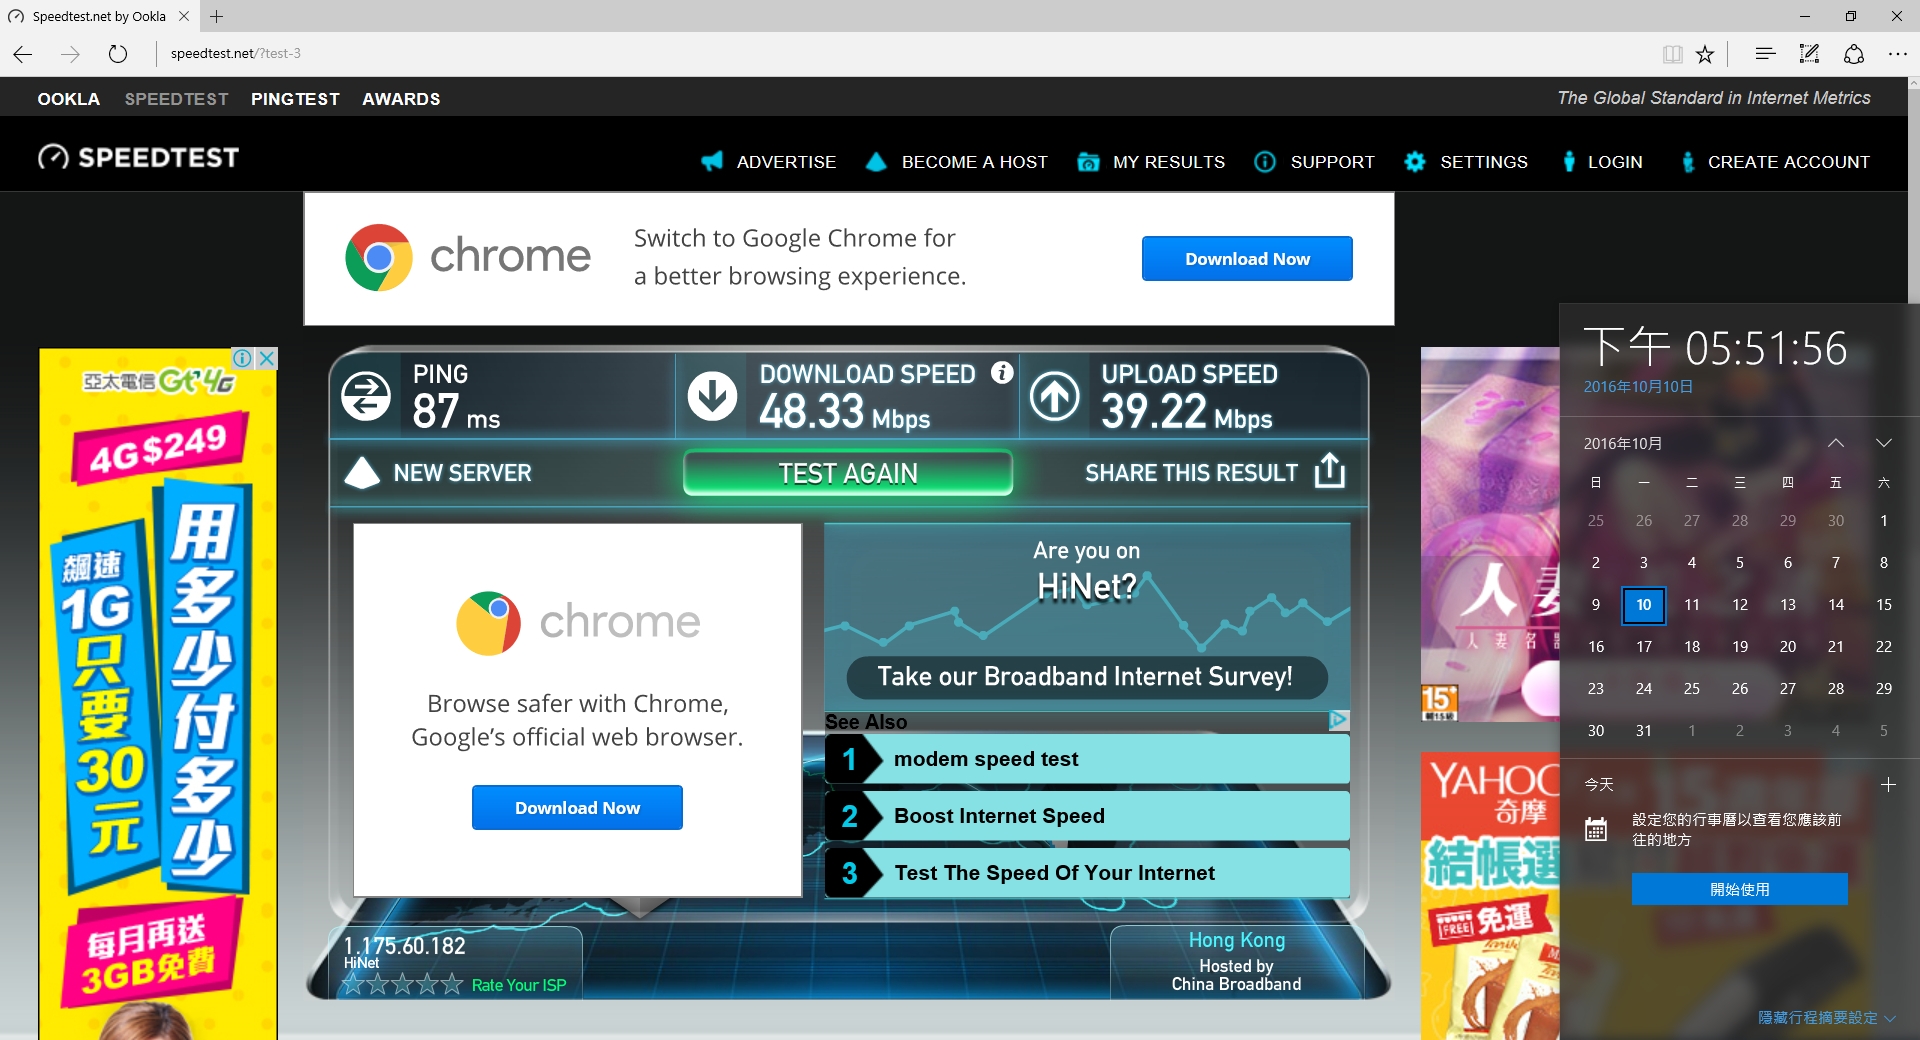Collapse agenda with 隱藏行程摘要設定 link
The height and width of the screenshot is (1040, 1920).
click(1826, 1017)
